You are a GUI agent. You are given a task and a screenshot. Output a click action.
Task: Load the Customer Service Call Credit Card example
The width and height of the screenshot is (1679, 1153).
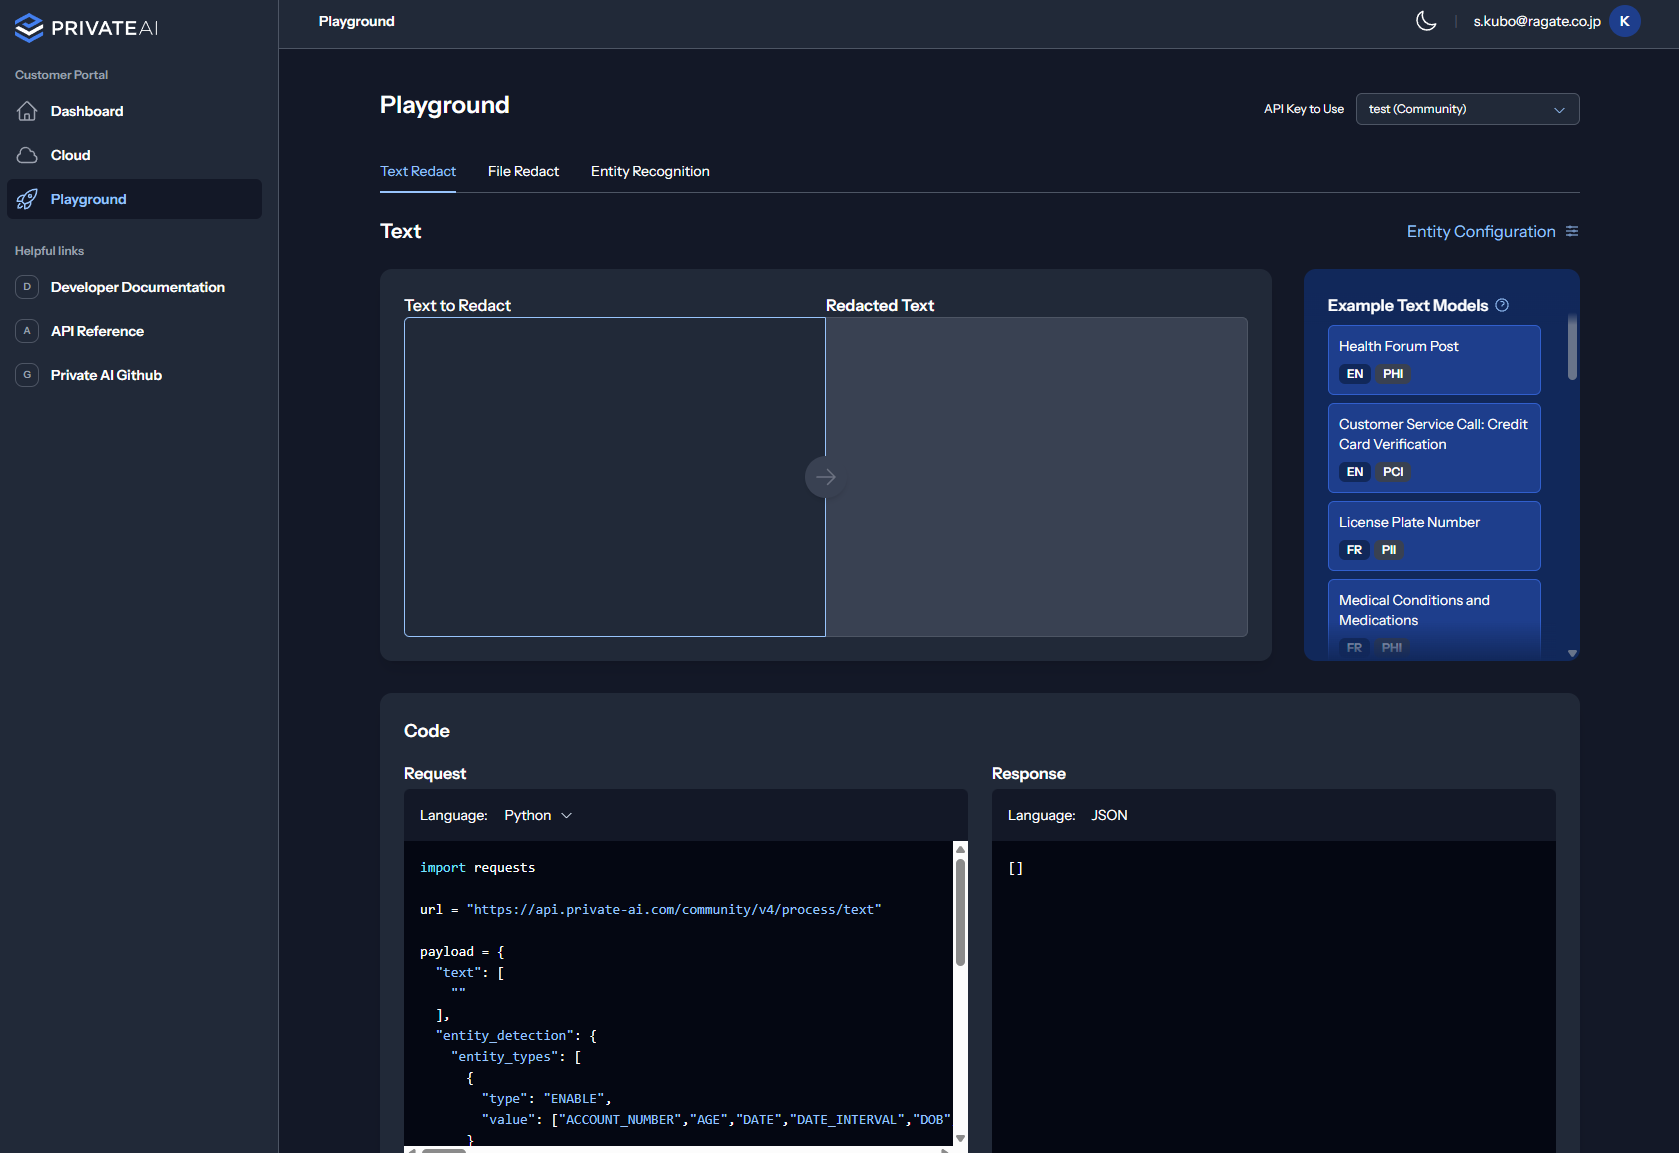(x=1434, y=448)
